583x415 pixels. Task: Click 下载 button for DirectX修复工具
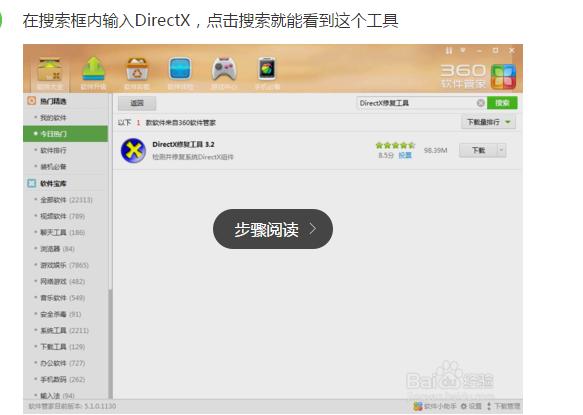(478, 150)
